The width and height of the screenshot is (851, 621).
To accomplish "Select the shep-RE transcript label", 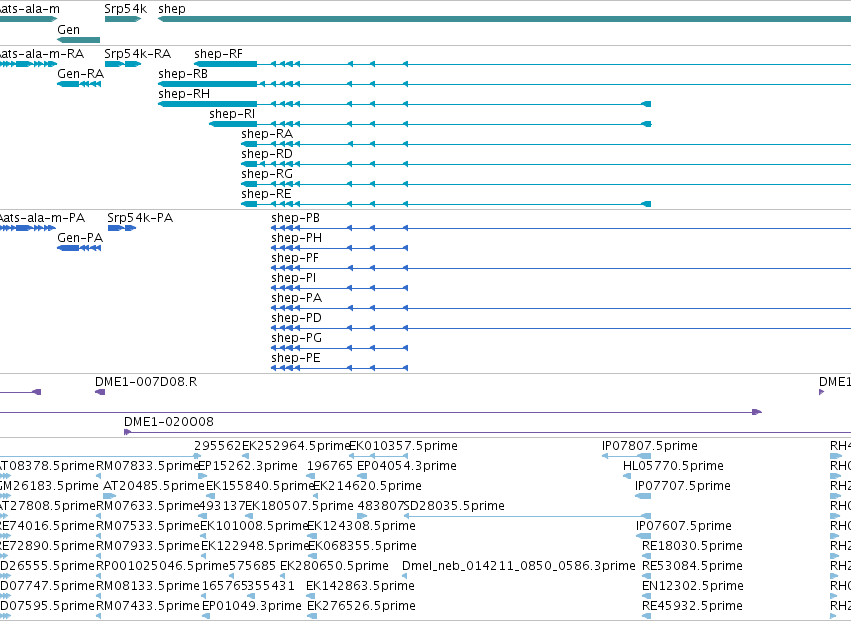I will [266, 194].
